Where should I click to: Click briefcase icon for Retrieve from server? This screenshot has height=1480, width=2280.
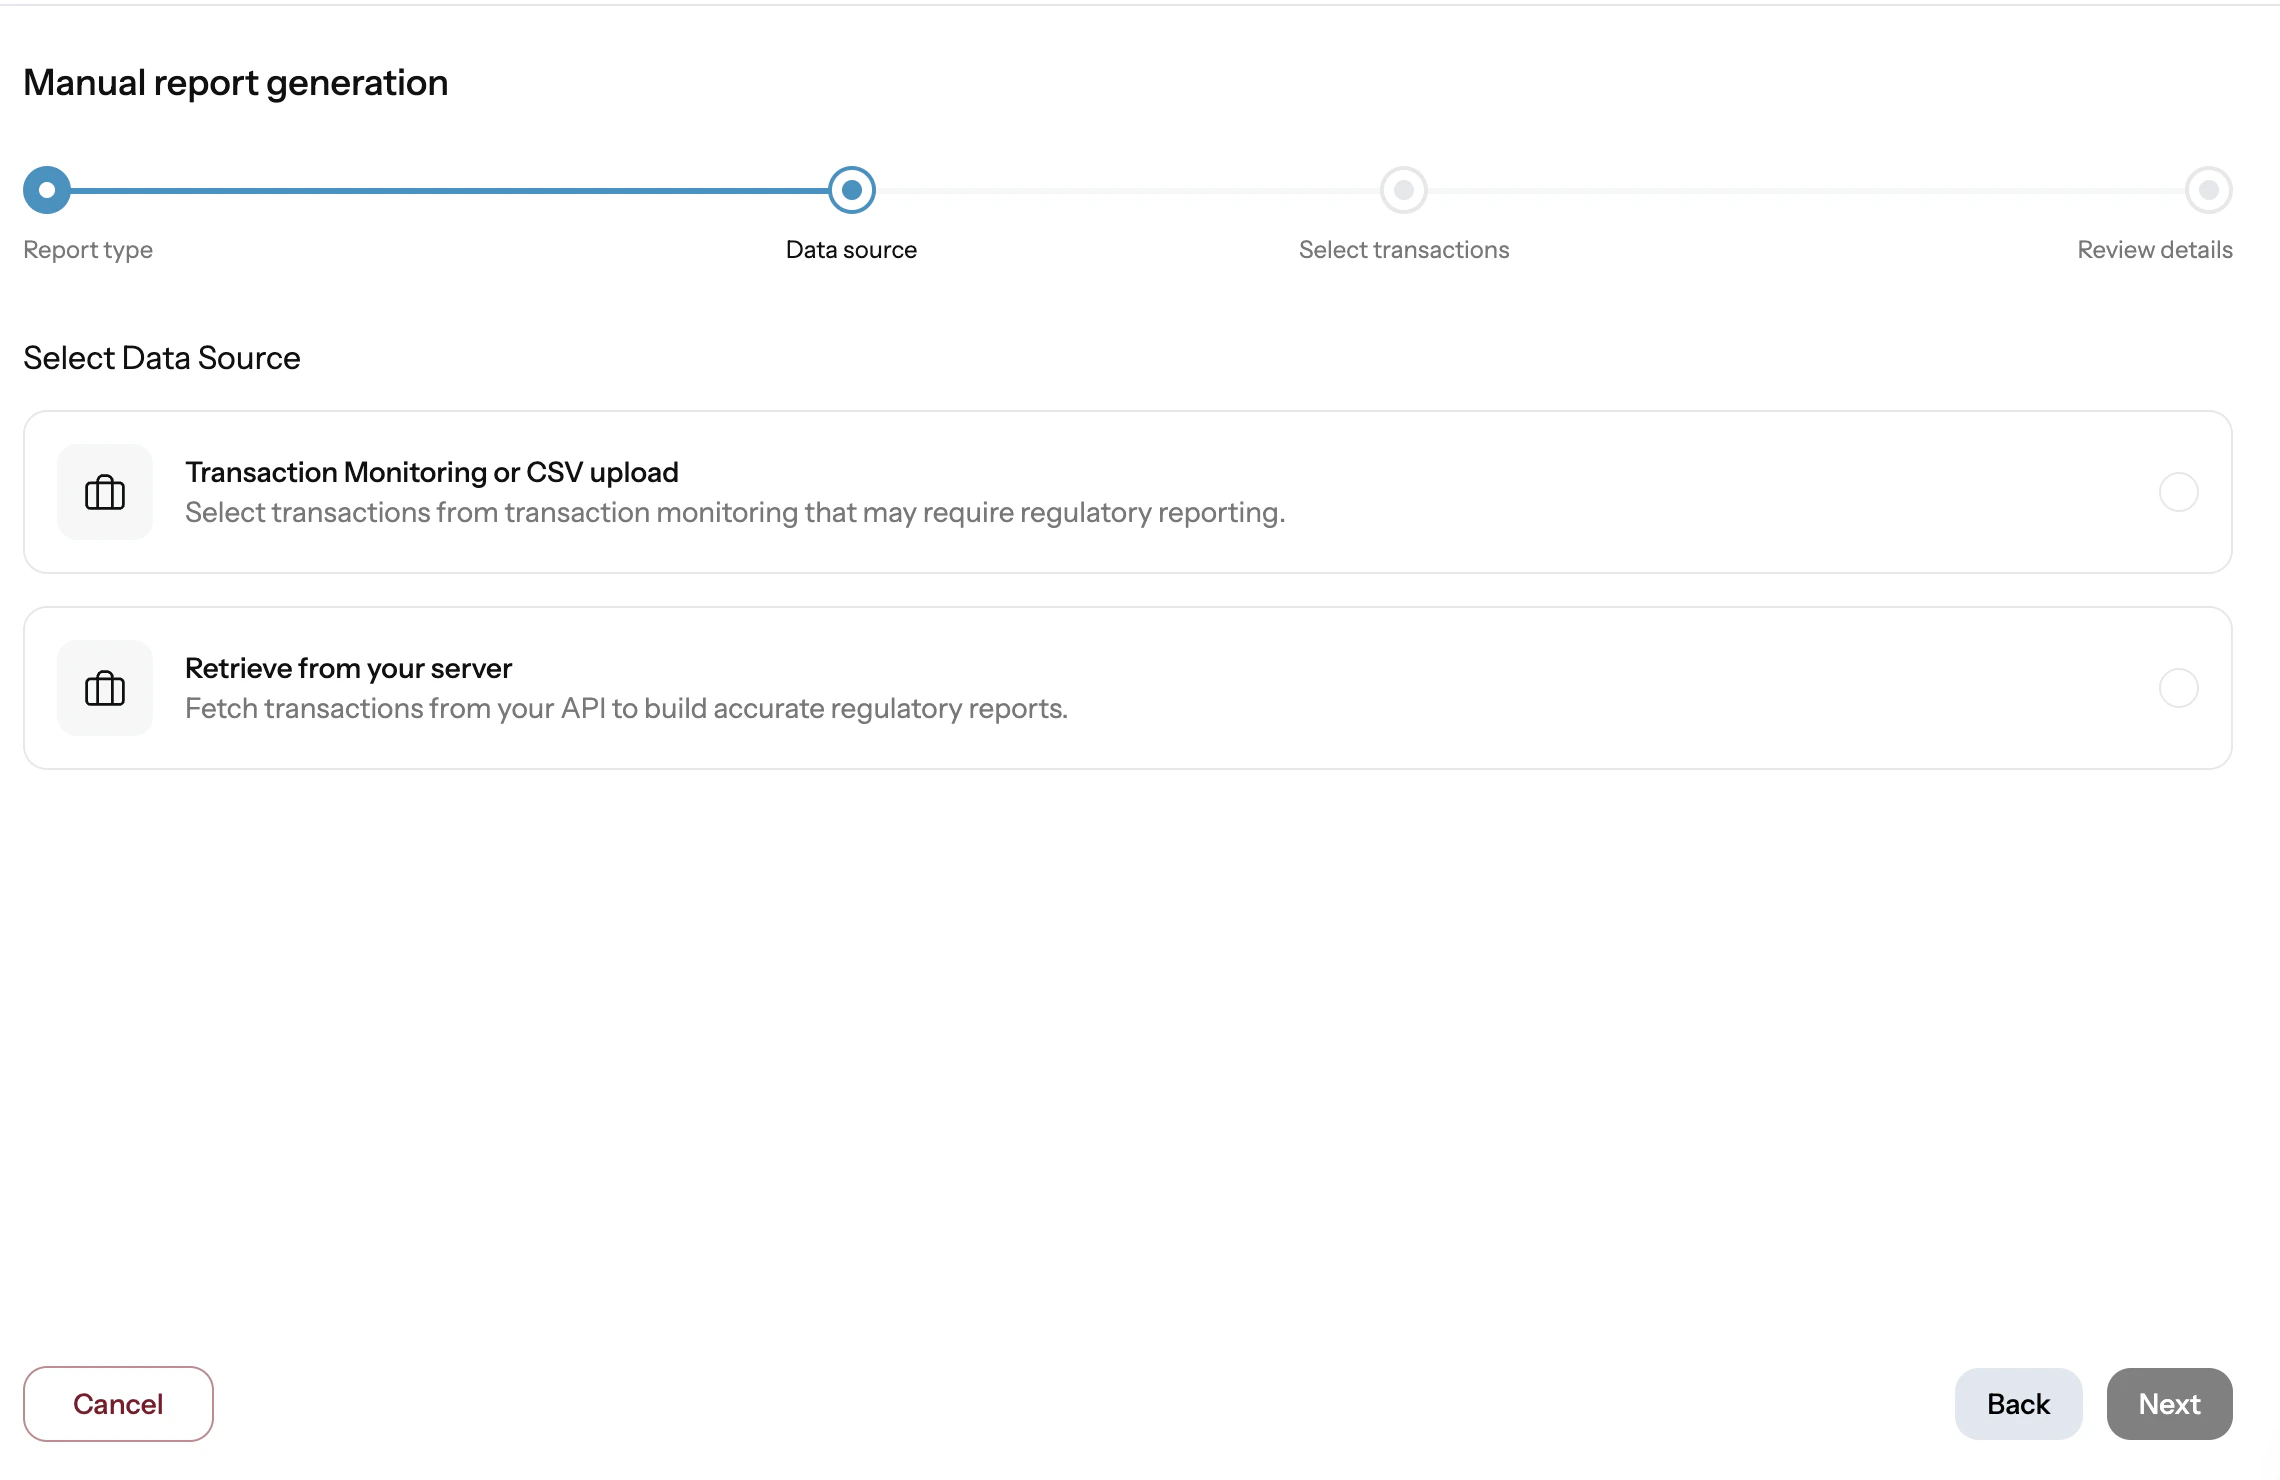105,688
